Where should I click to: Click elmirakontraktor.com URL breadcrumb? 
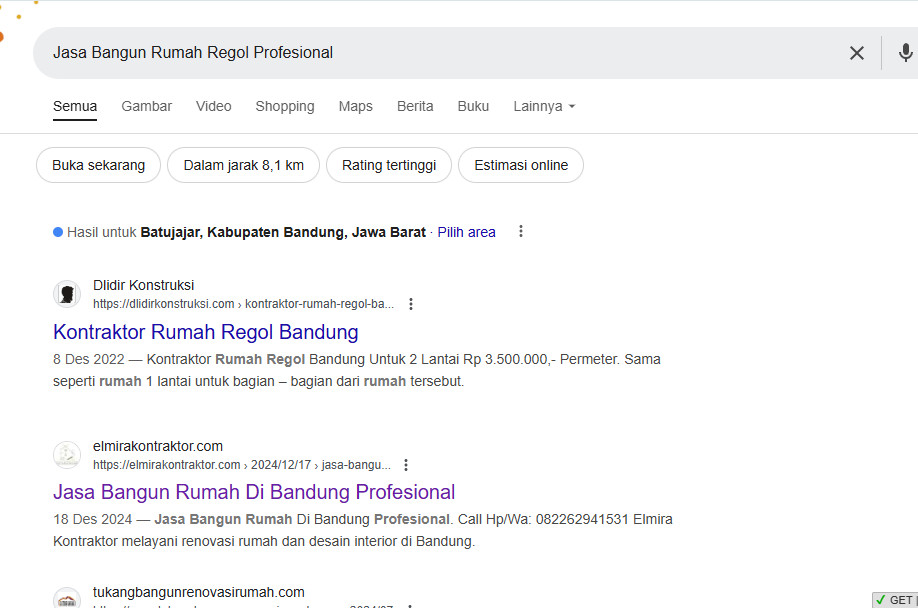click(242, 465)
